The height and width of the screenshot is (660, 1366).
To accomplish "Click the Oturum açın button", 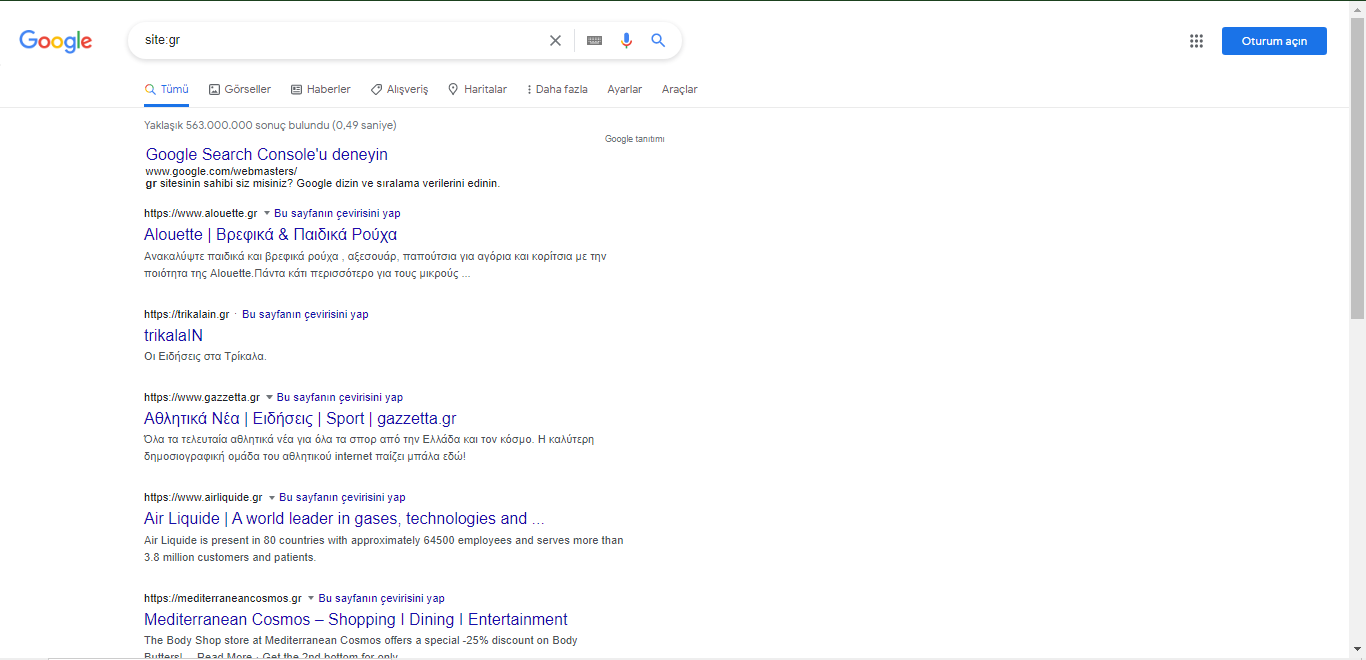I will coord(1274,41).
